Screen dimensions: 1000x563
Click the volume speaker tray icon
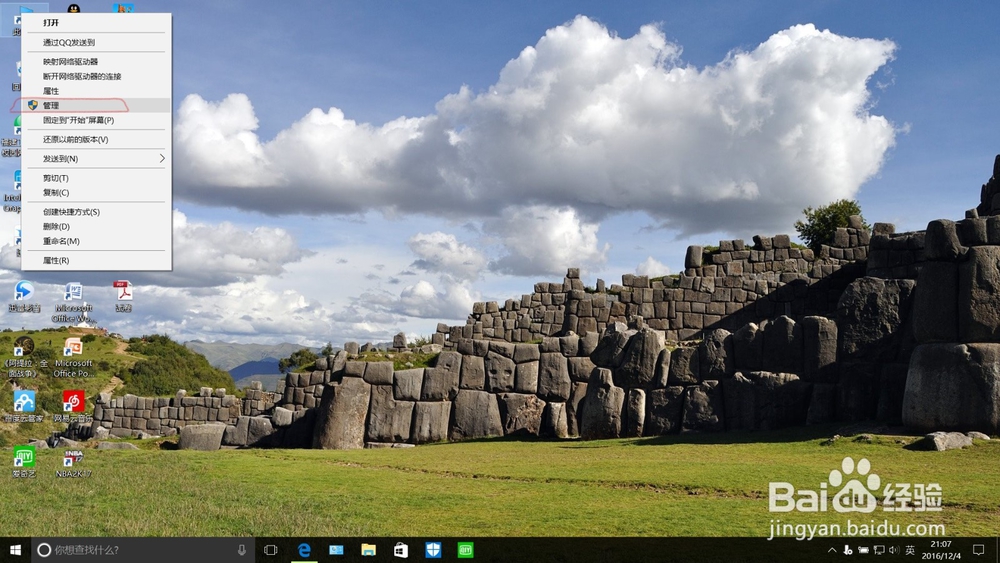(x=893, y=550)
